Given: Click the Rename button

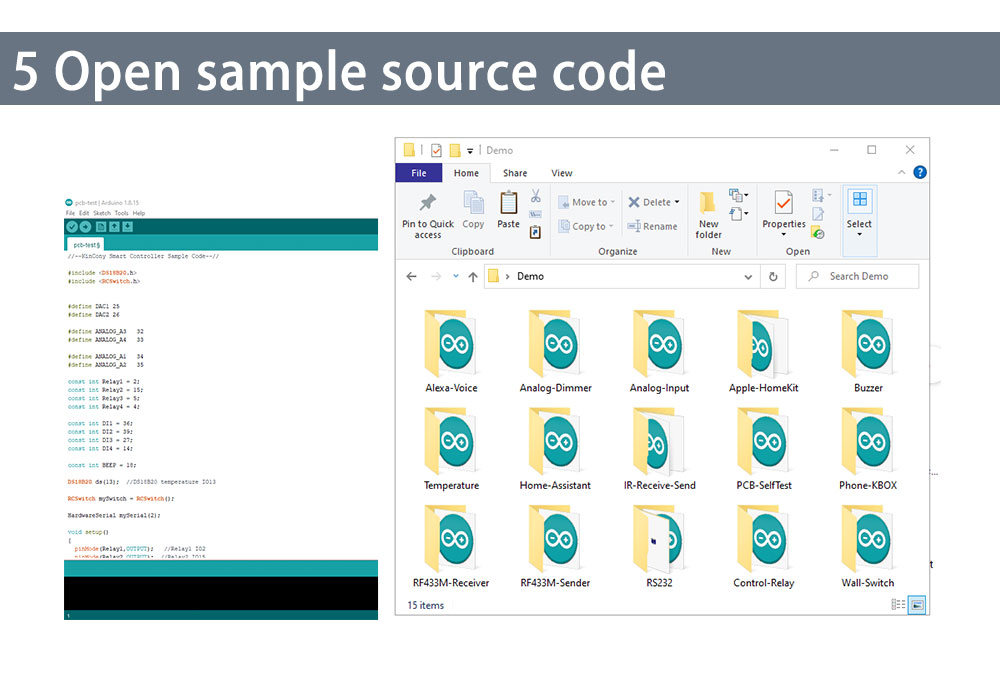Looking at the screenshot, I should [x=652, y=226].
